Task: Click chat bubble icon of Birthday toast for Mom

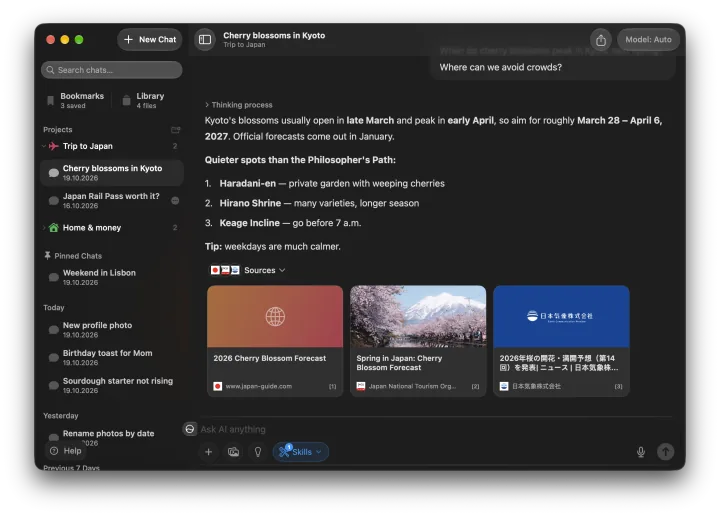Action: click(54, 358)
